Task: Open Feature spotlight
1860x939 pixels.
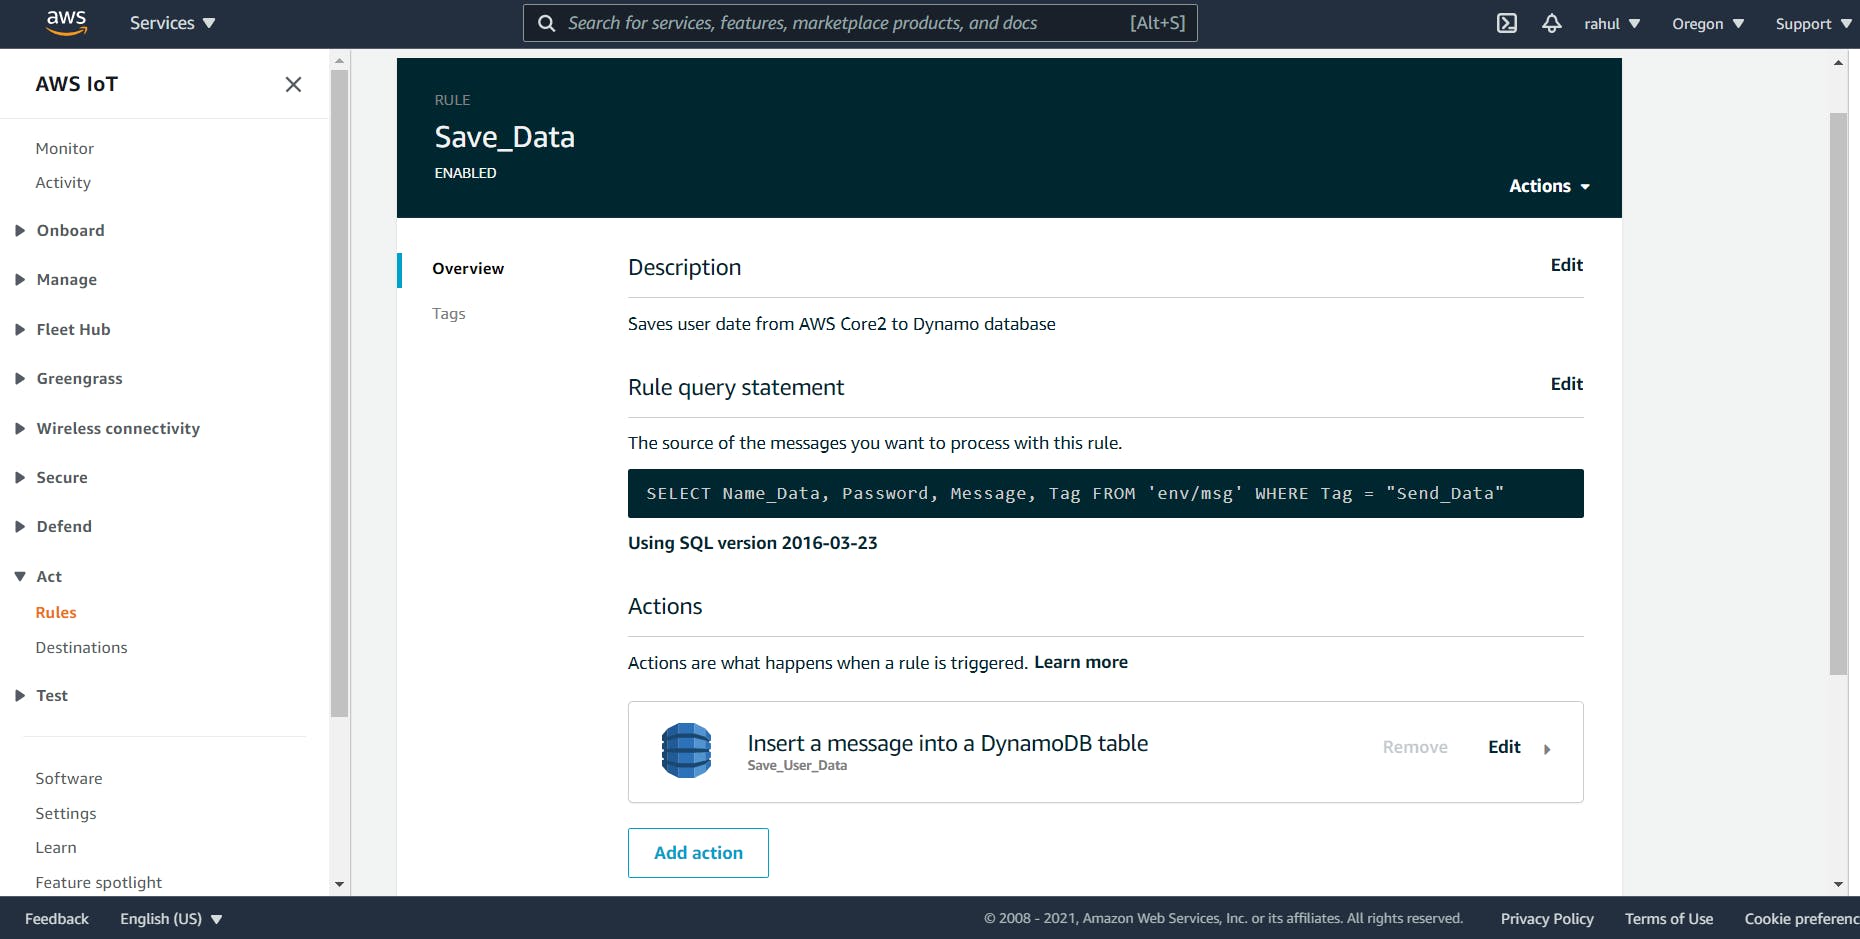Action: (99, 882)
